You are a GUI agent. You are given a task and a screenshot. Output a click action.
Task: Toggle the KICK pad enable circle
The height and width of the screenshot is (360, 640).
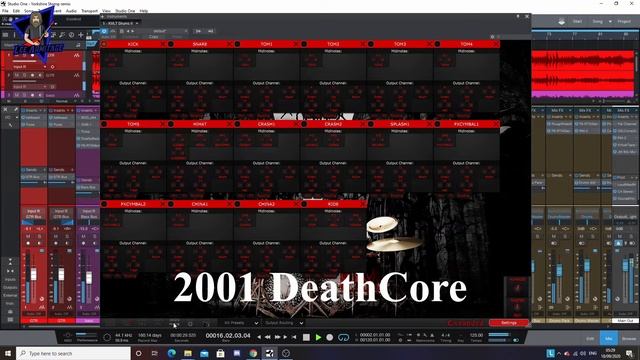(x=104, y=44)
